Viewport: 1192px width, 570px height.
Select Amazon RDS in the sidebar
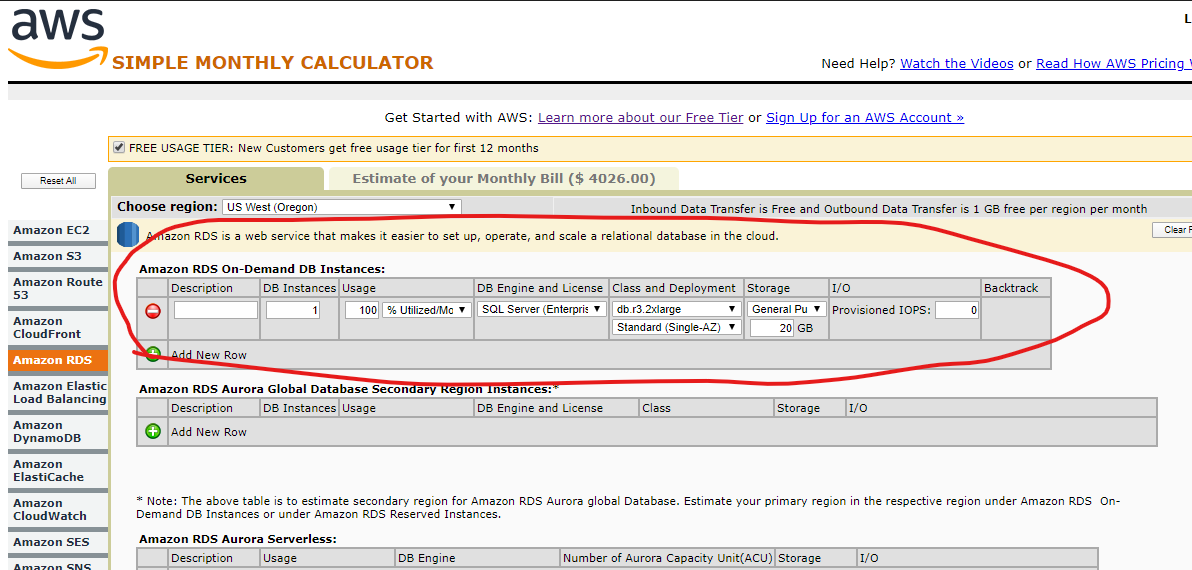point(57,360)
